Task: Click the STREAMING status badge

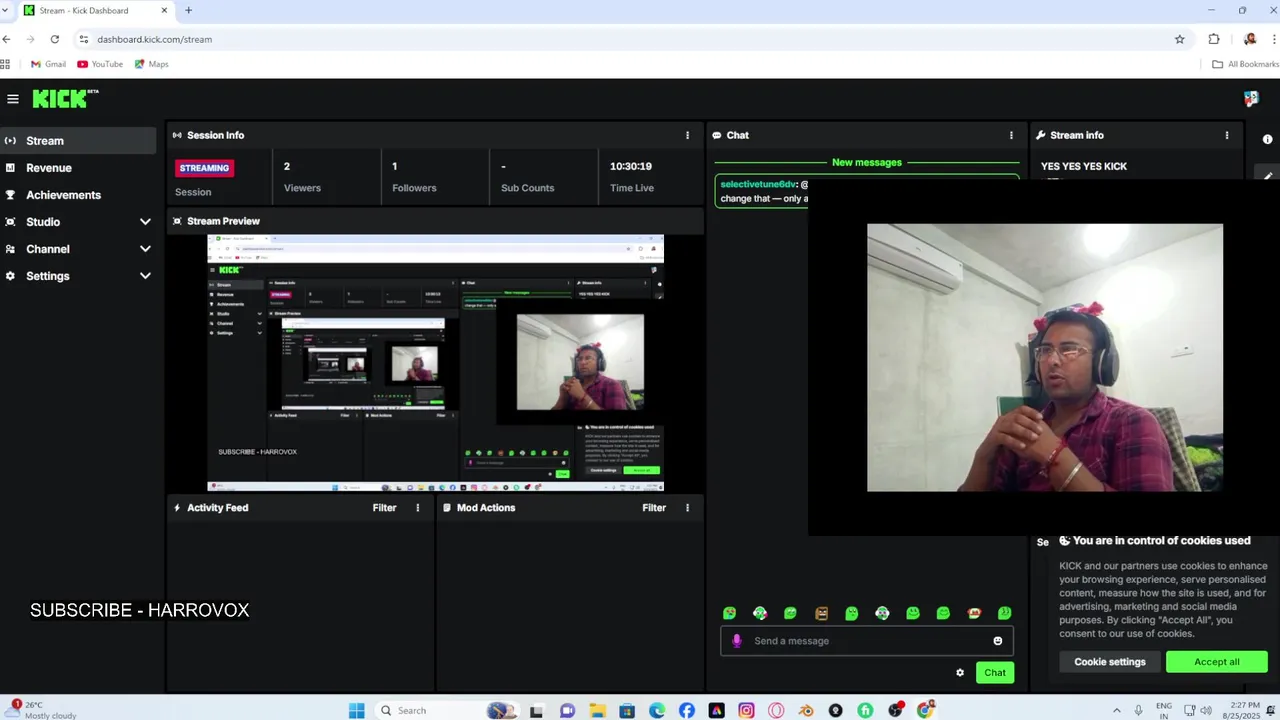Action: coord(204,168)
